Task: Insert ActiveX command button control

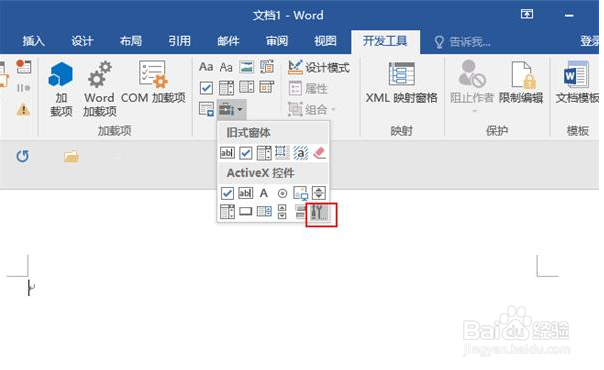Action: tap(246, 211)
